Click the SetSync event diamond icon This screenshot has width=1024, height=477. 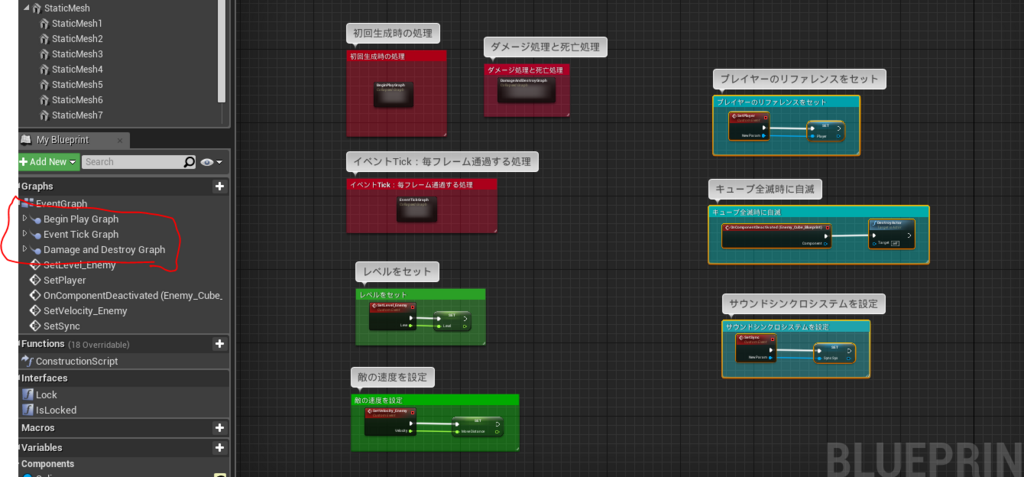pyautogui.click(x=36, y=326)
